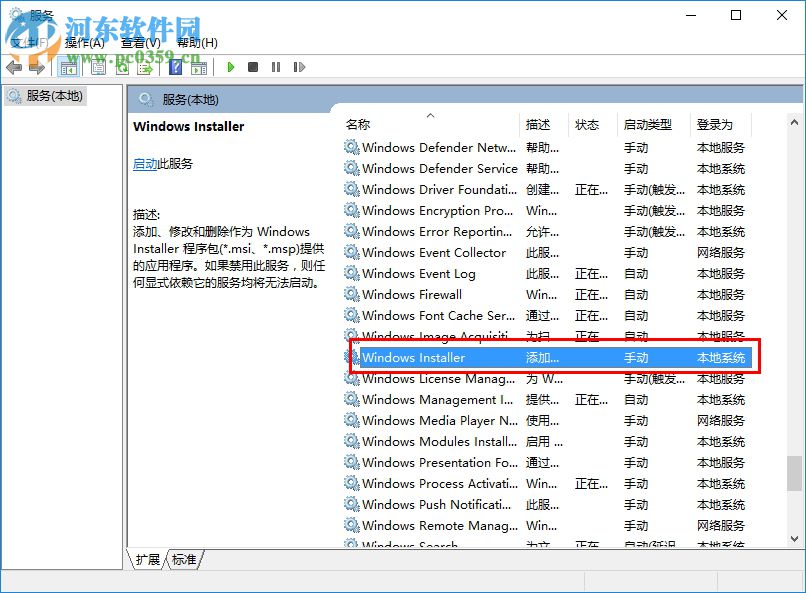The width and height of the screenshot is (806, 593).
Task: Restart the service with the restart icon
Action: [298, 67]
